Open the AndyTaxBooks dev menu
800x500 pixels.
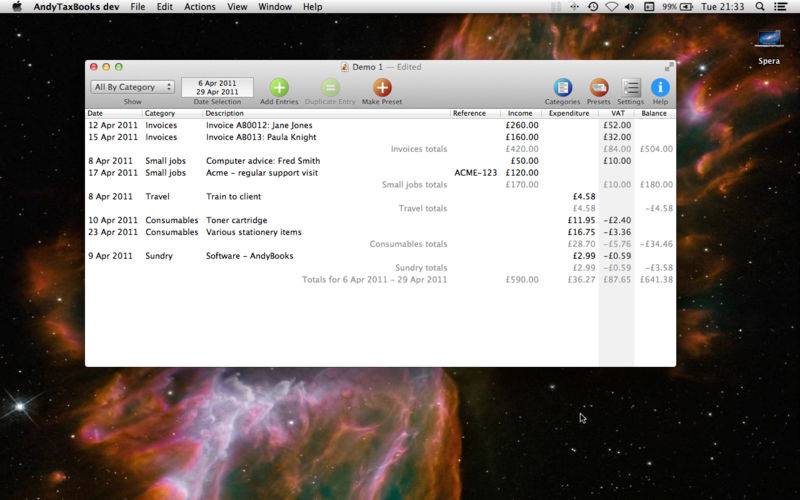point(77,7)
